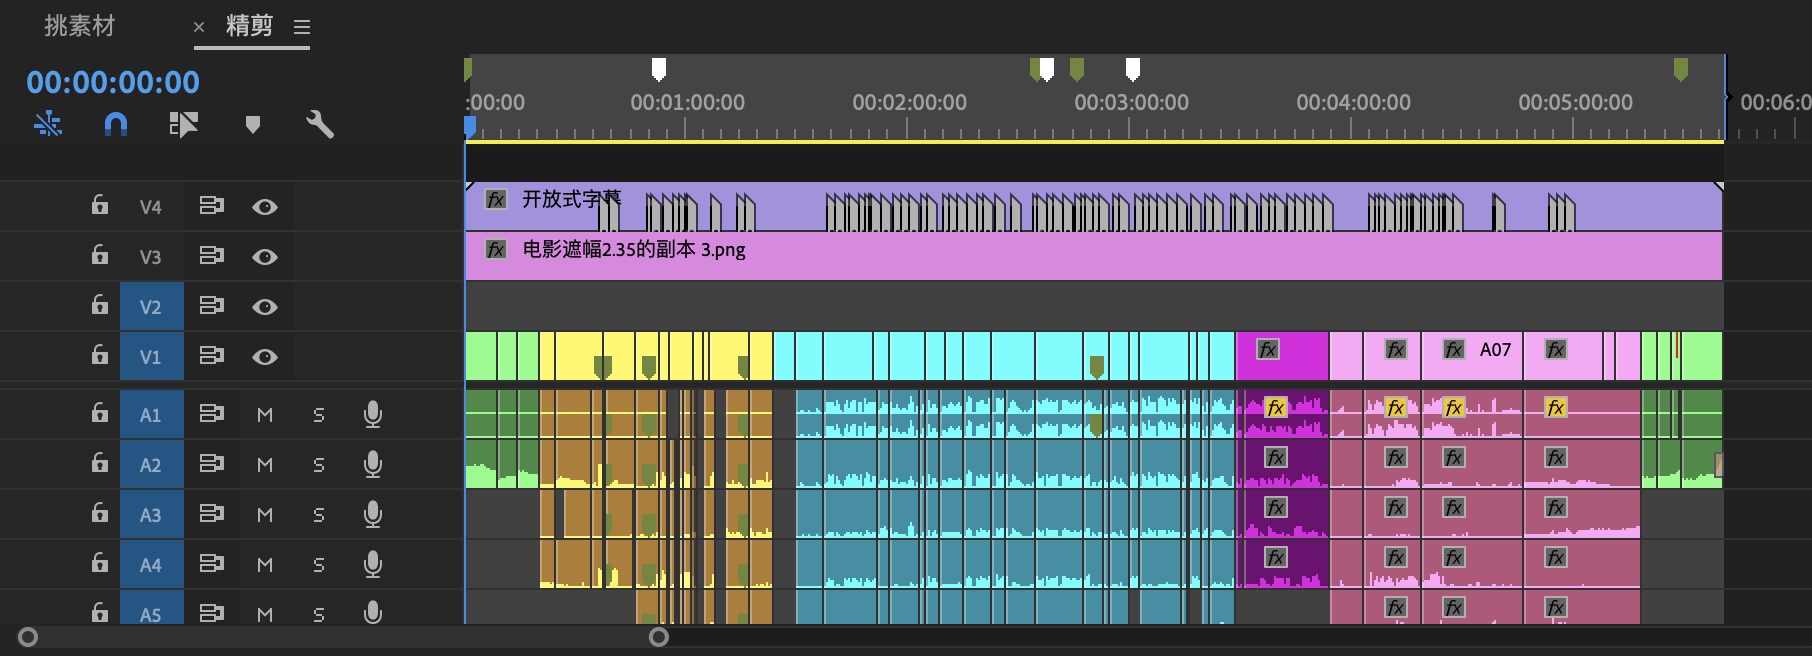This screenshot has width=1812, height=656.
Task: Click the Add Marker icon
Action: tap(253, 124)
